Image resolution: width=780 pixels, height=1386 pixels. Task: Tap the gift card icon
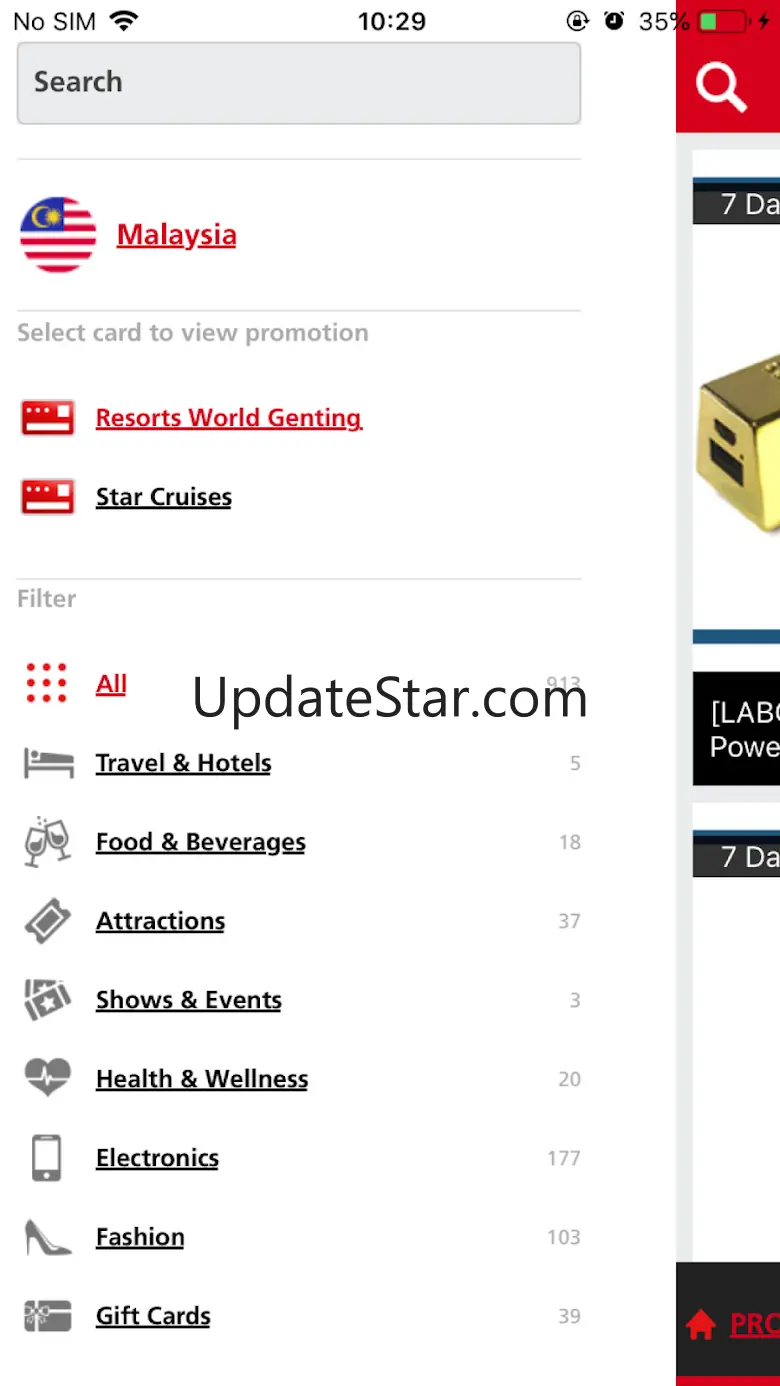(x=47, y=1316)
